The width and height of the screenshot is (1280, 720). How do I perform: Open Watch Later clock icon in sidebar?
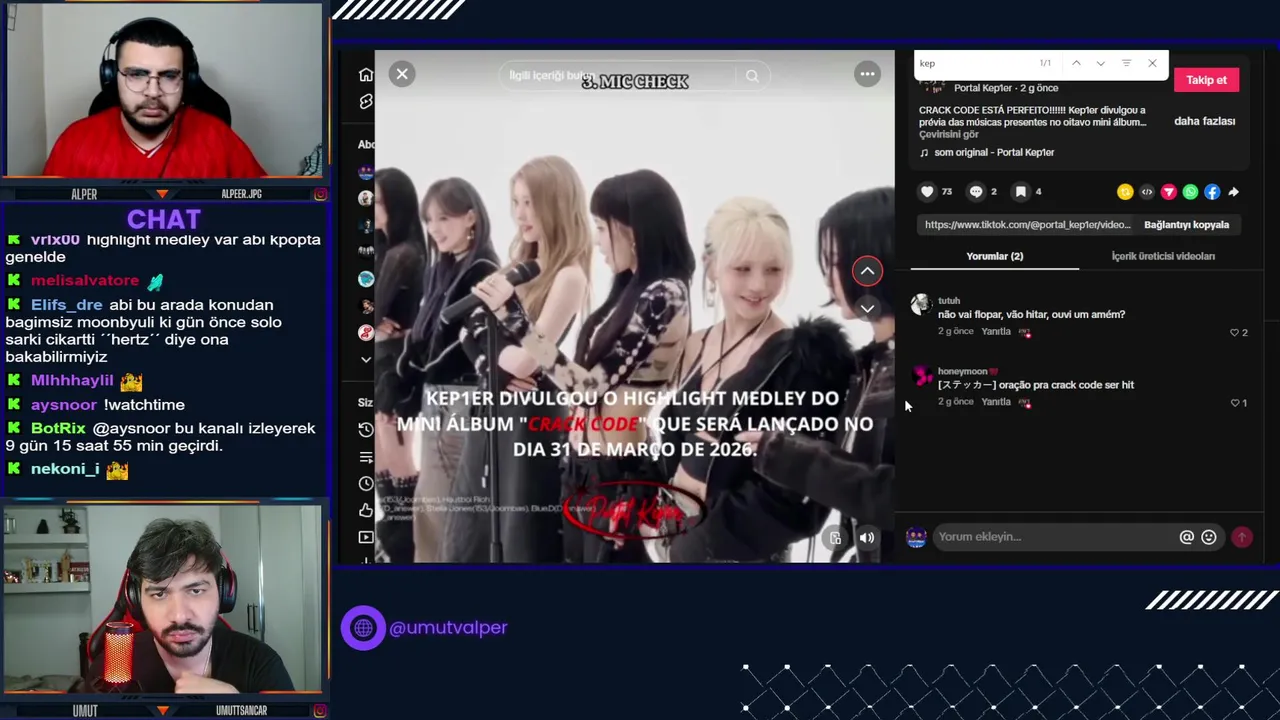[x=366, y=483]
